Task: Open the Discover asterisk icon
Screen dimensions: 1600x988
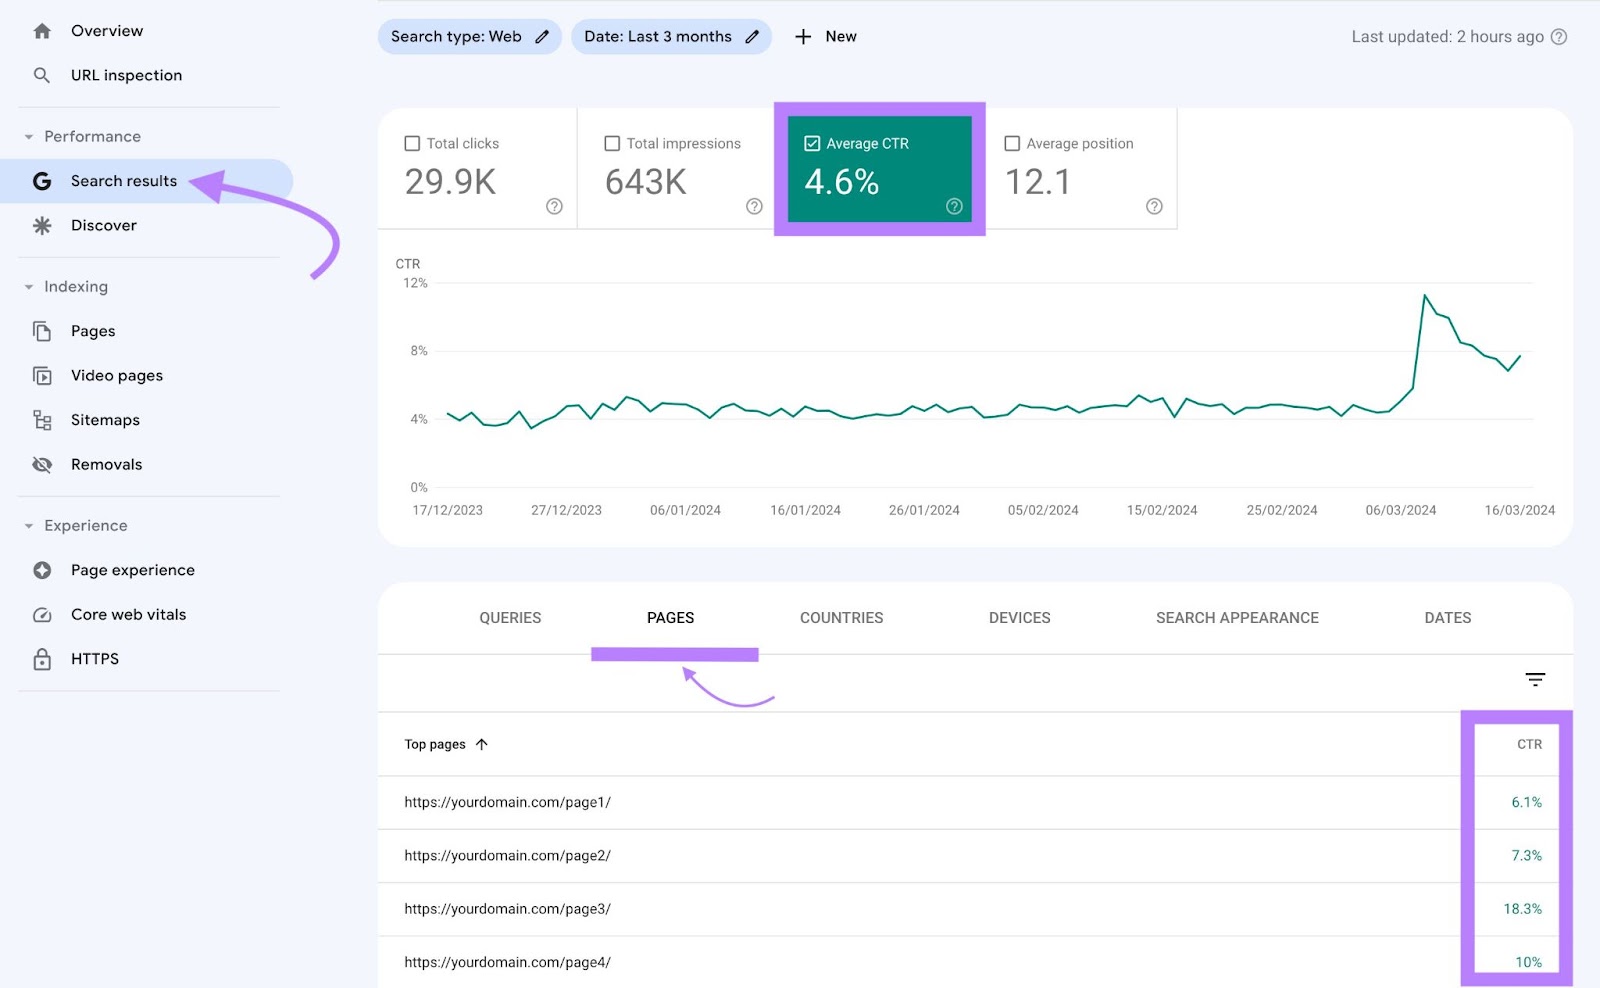Action: point(42,226)
